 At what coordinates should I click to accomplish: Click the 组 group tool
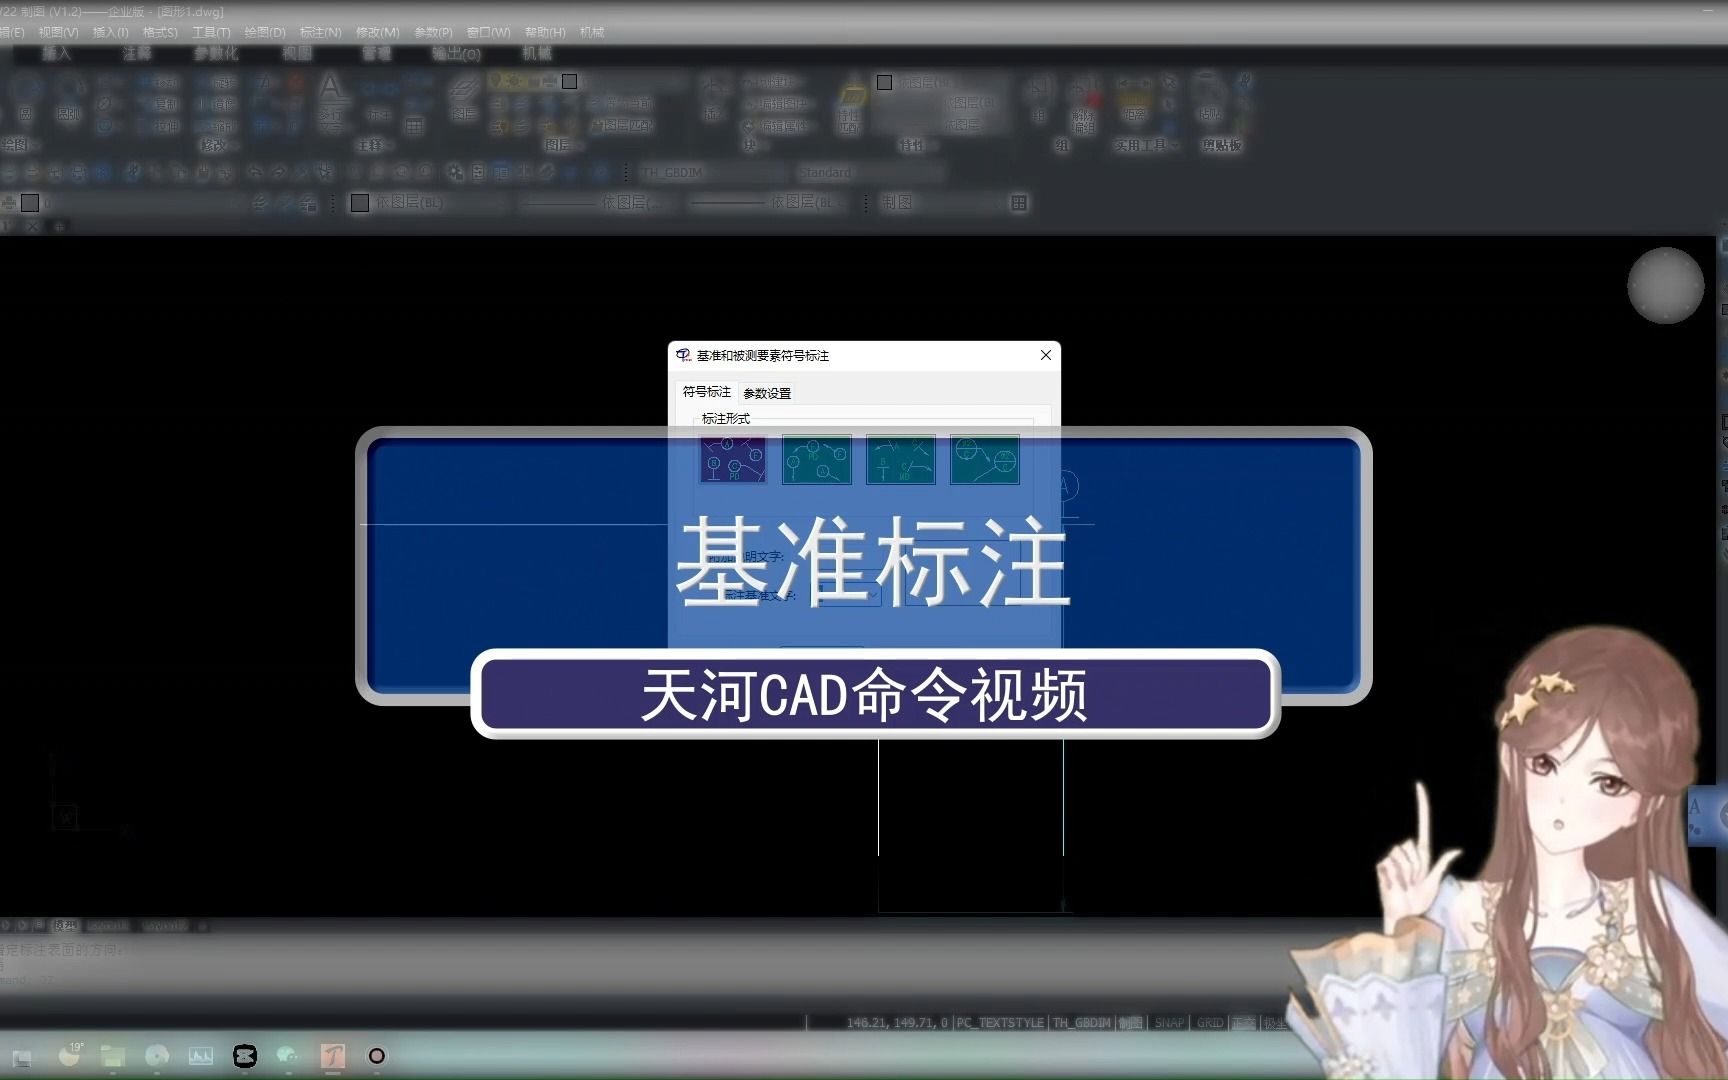[x=1039, y=98]
